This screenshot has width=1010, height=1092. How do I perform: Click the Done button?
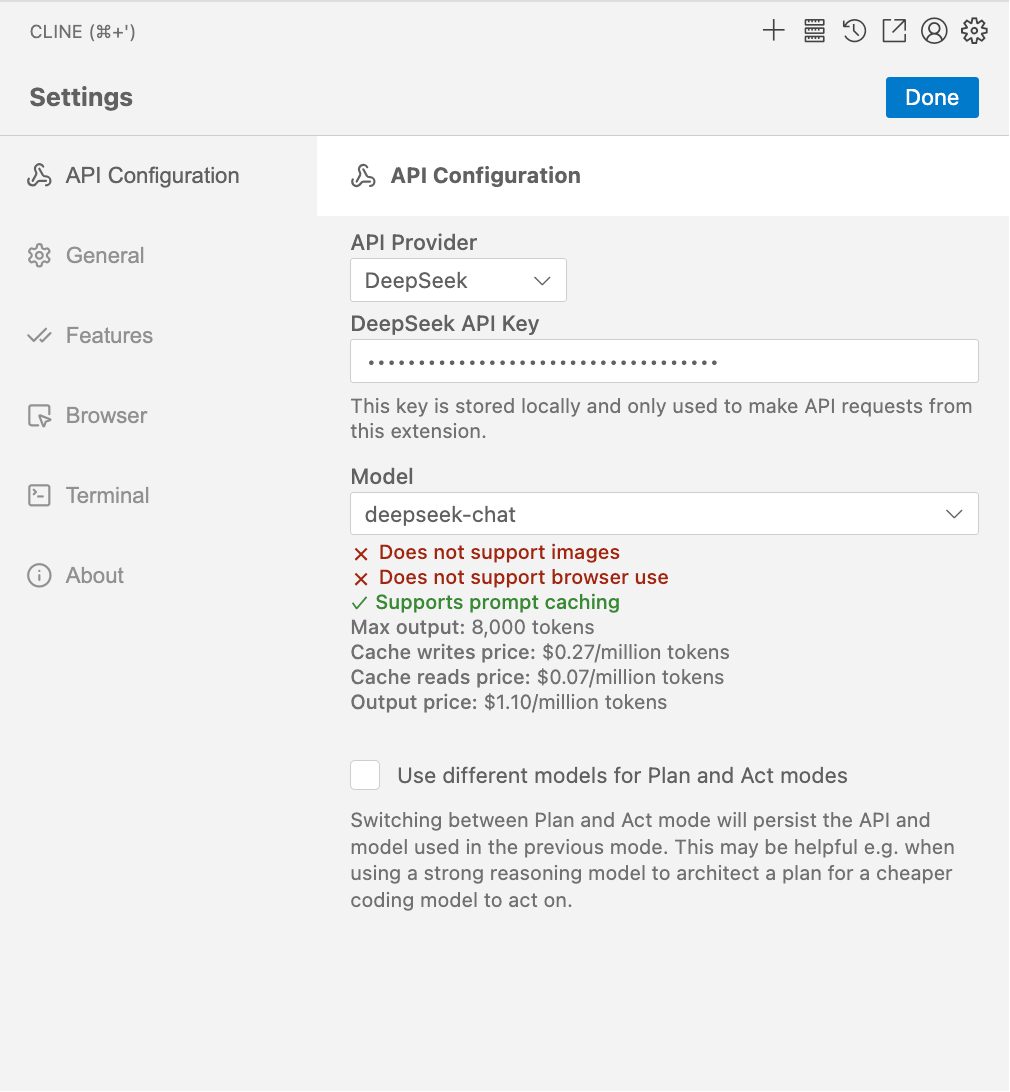(x=932, y=98)
